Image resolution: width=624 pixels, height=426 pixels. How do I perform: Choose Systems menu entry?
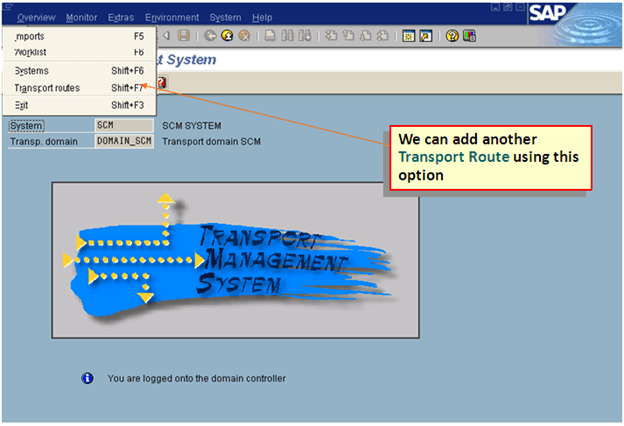point(79,71)
